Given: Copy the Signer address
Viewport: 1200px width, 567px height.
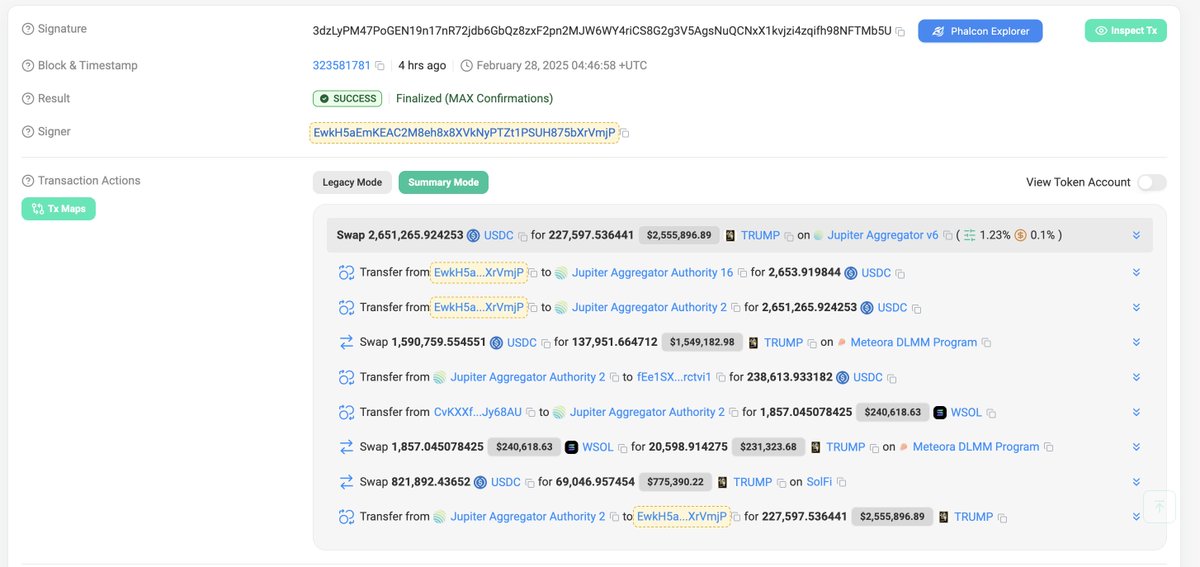Looking at the screenshot, I should tap(625, 133).
